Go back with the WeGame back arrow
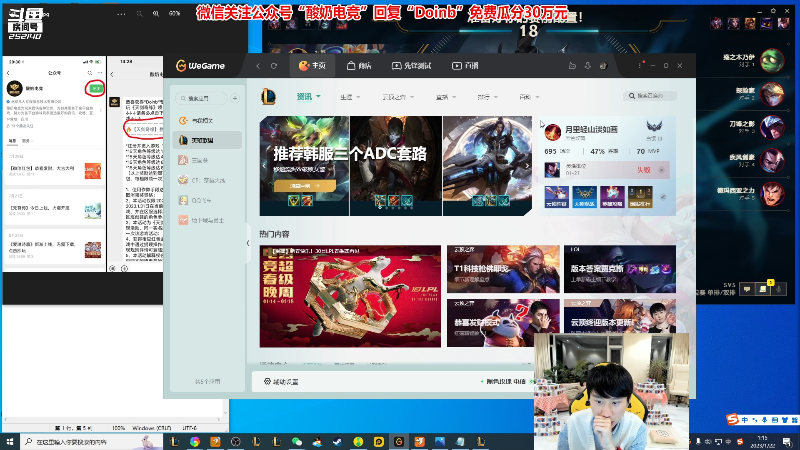The image size is (800, 450). click(x=258, y=66)
